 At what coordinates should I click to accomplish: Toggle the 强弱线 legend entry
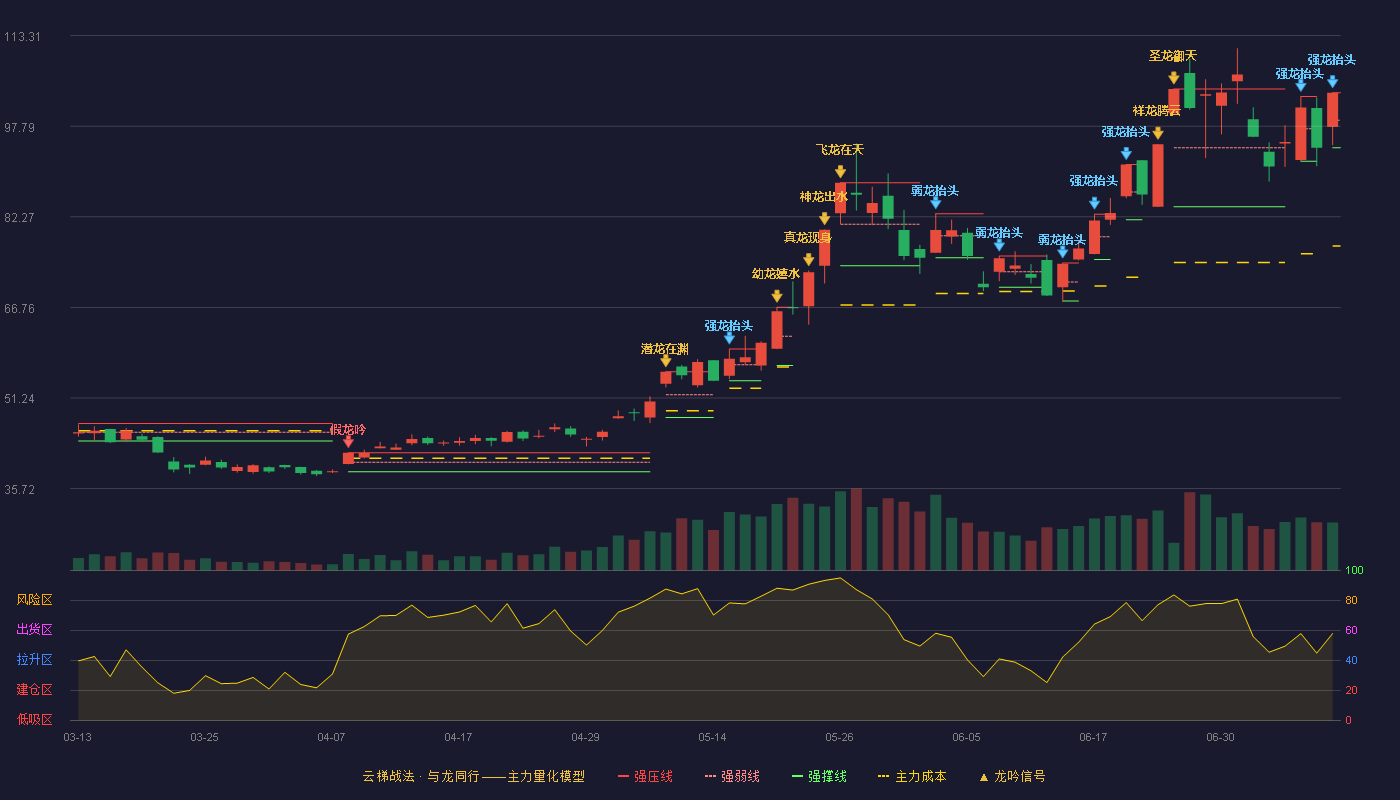[x=732, y=777]
